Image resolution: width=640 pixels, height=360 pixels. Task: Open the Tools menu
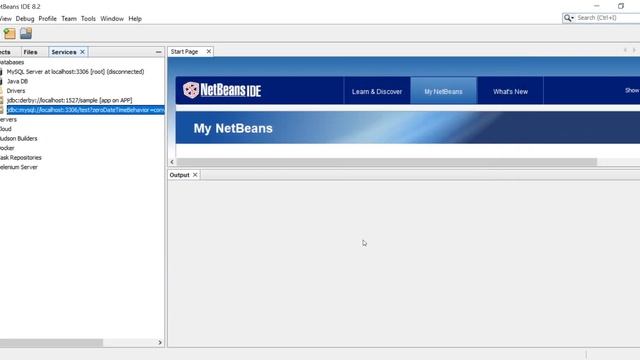88,19
